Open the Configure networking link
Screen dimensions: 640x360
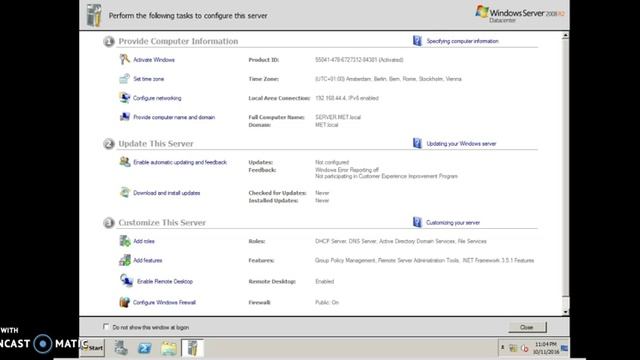pyautogui.click(x=157, y=98)
